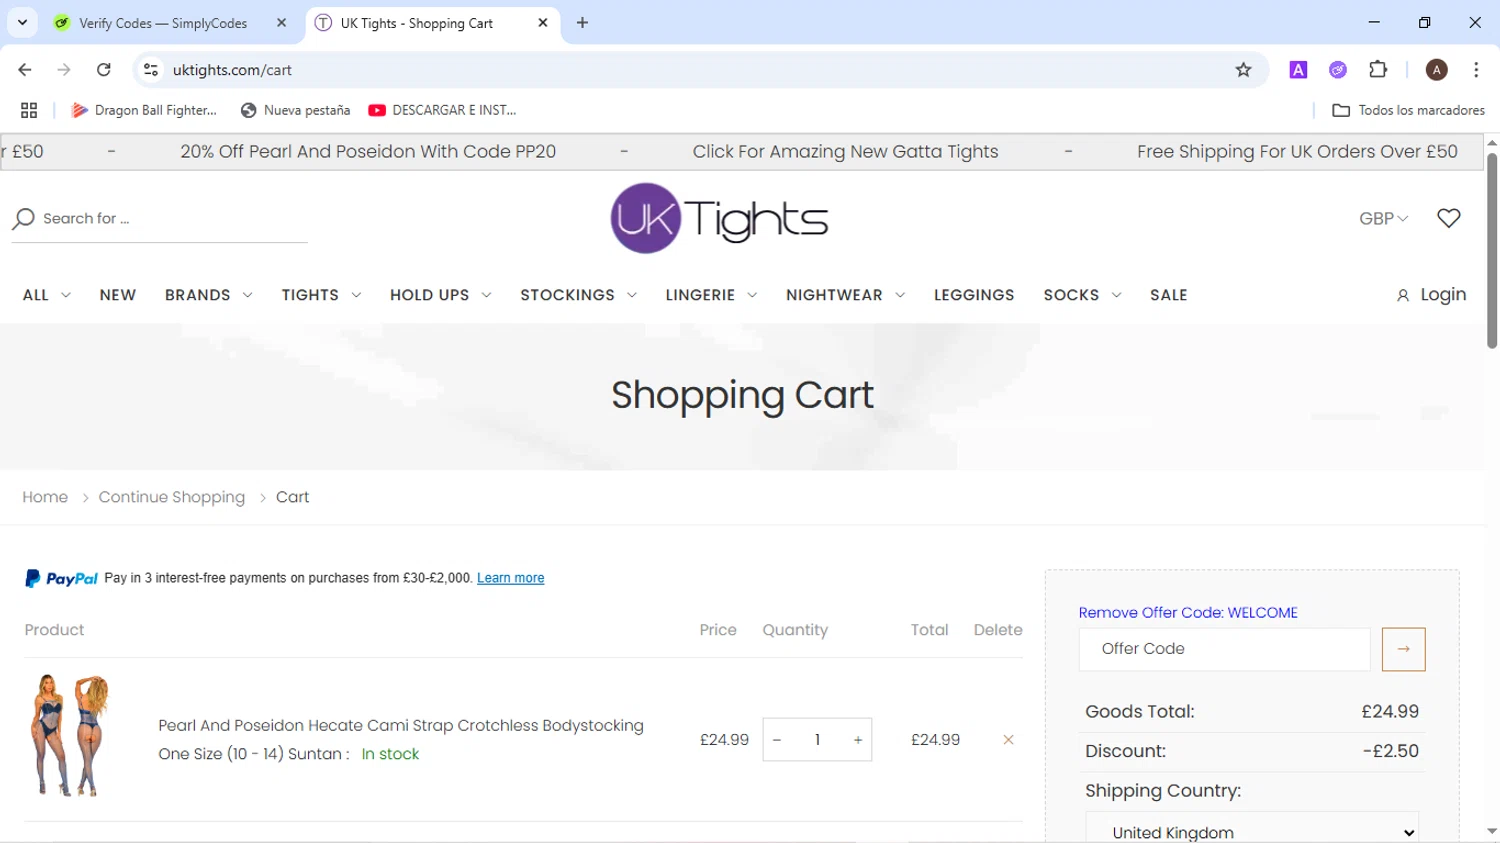Click the 20% Off Pearl And Poseidon banner
1500x843 pixels.
[x=368, y=152]
